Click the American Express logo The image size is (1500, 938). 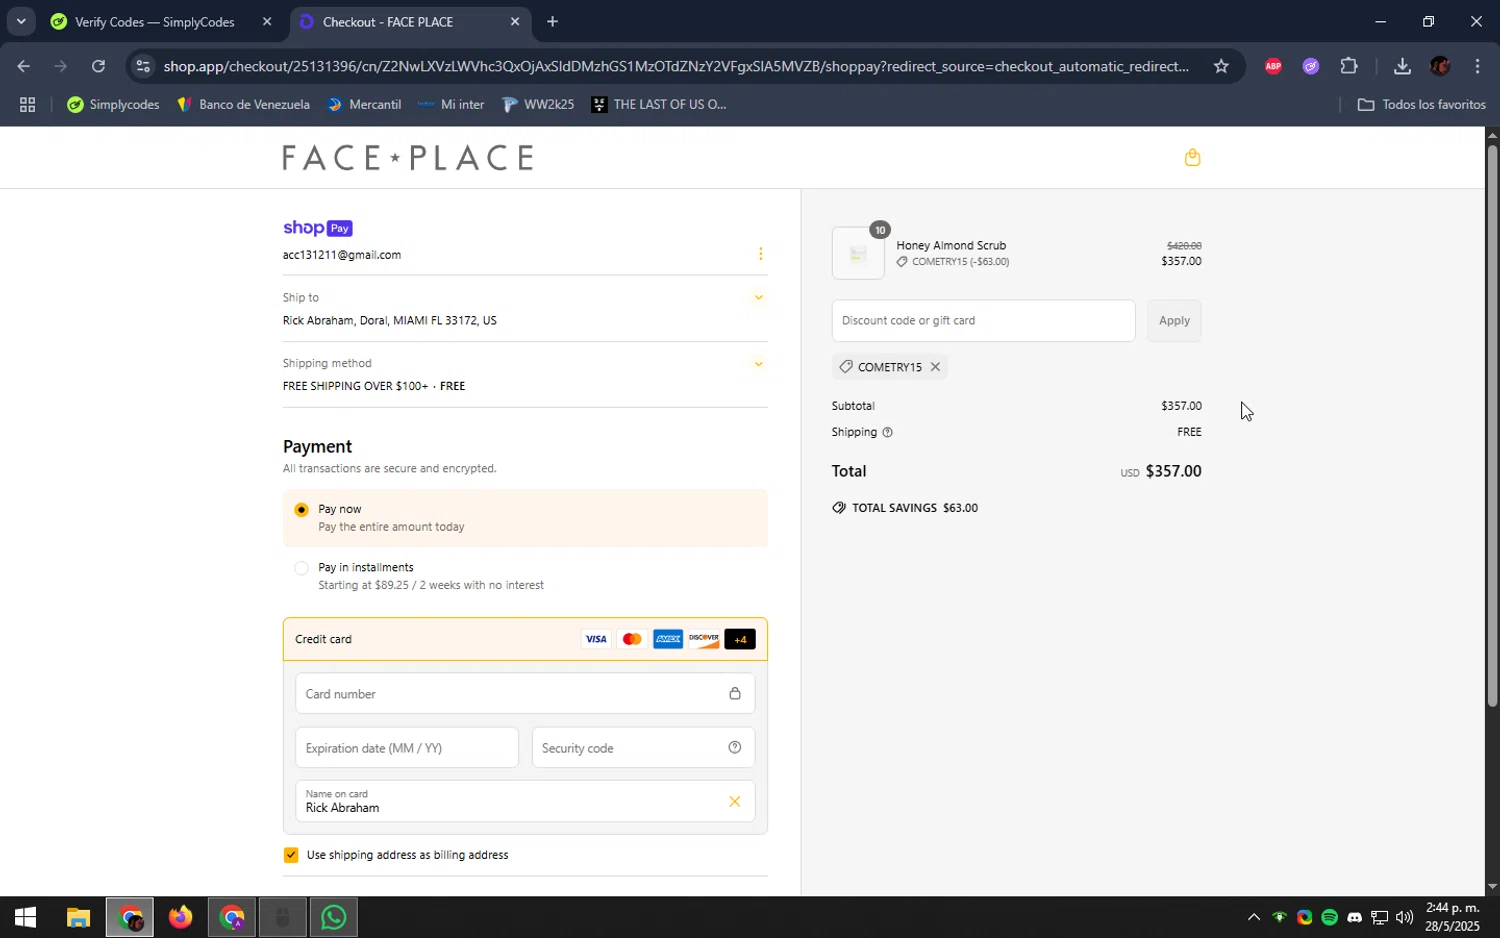668,639
